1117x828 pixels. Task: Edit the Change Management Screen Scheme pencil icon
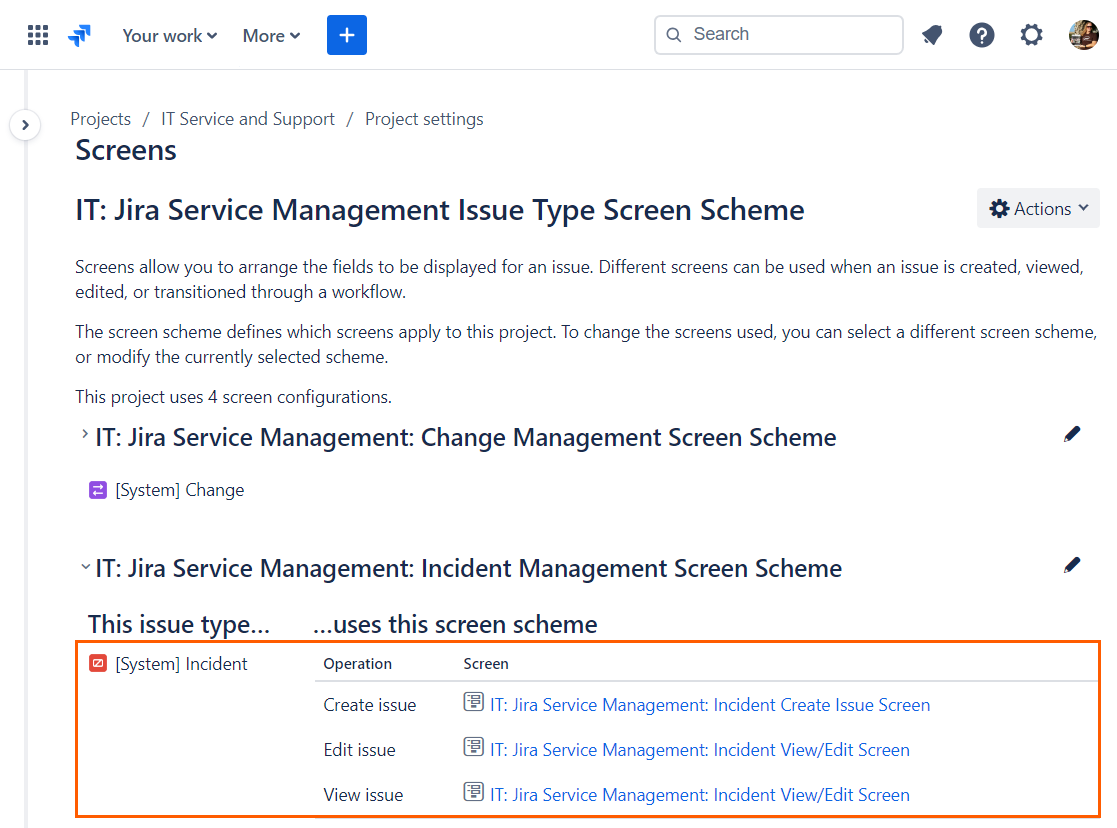1072,433
